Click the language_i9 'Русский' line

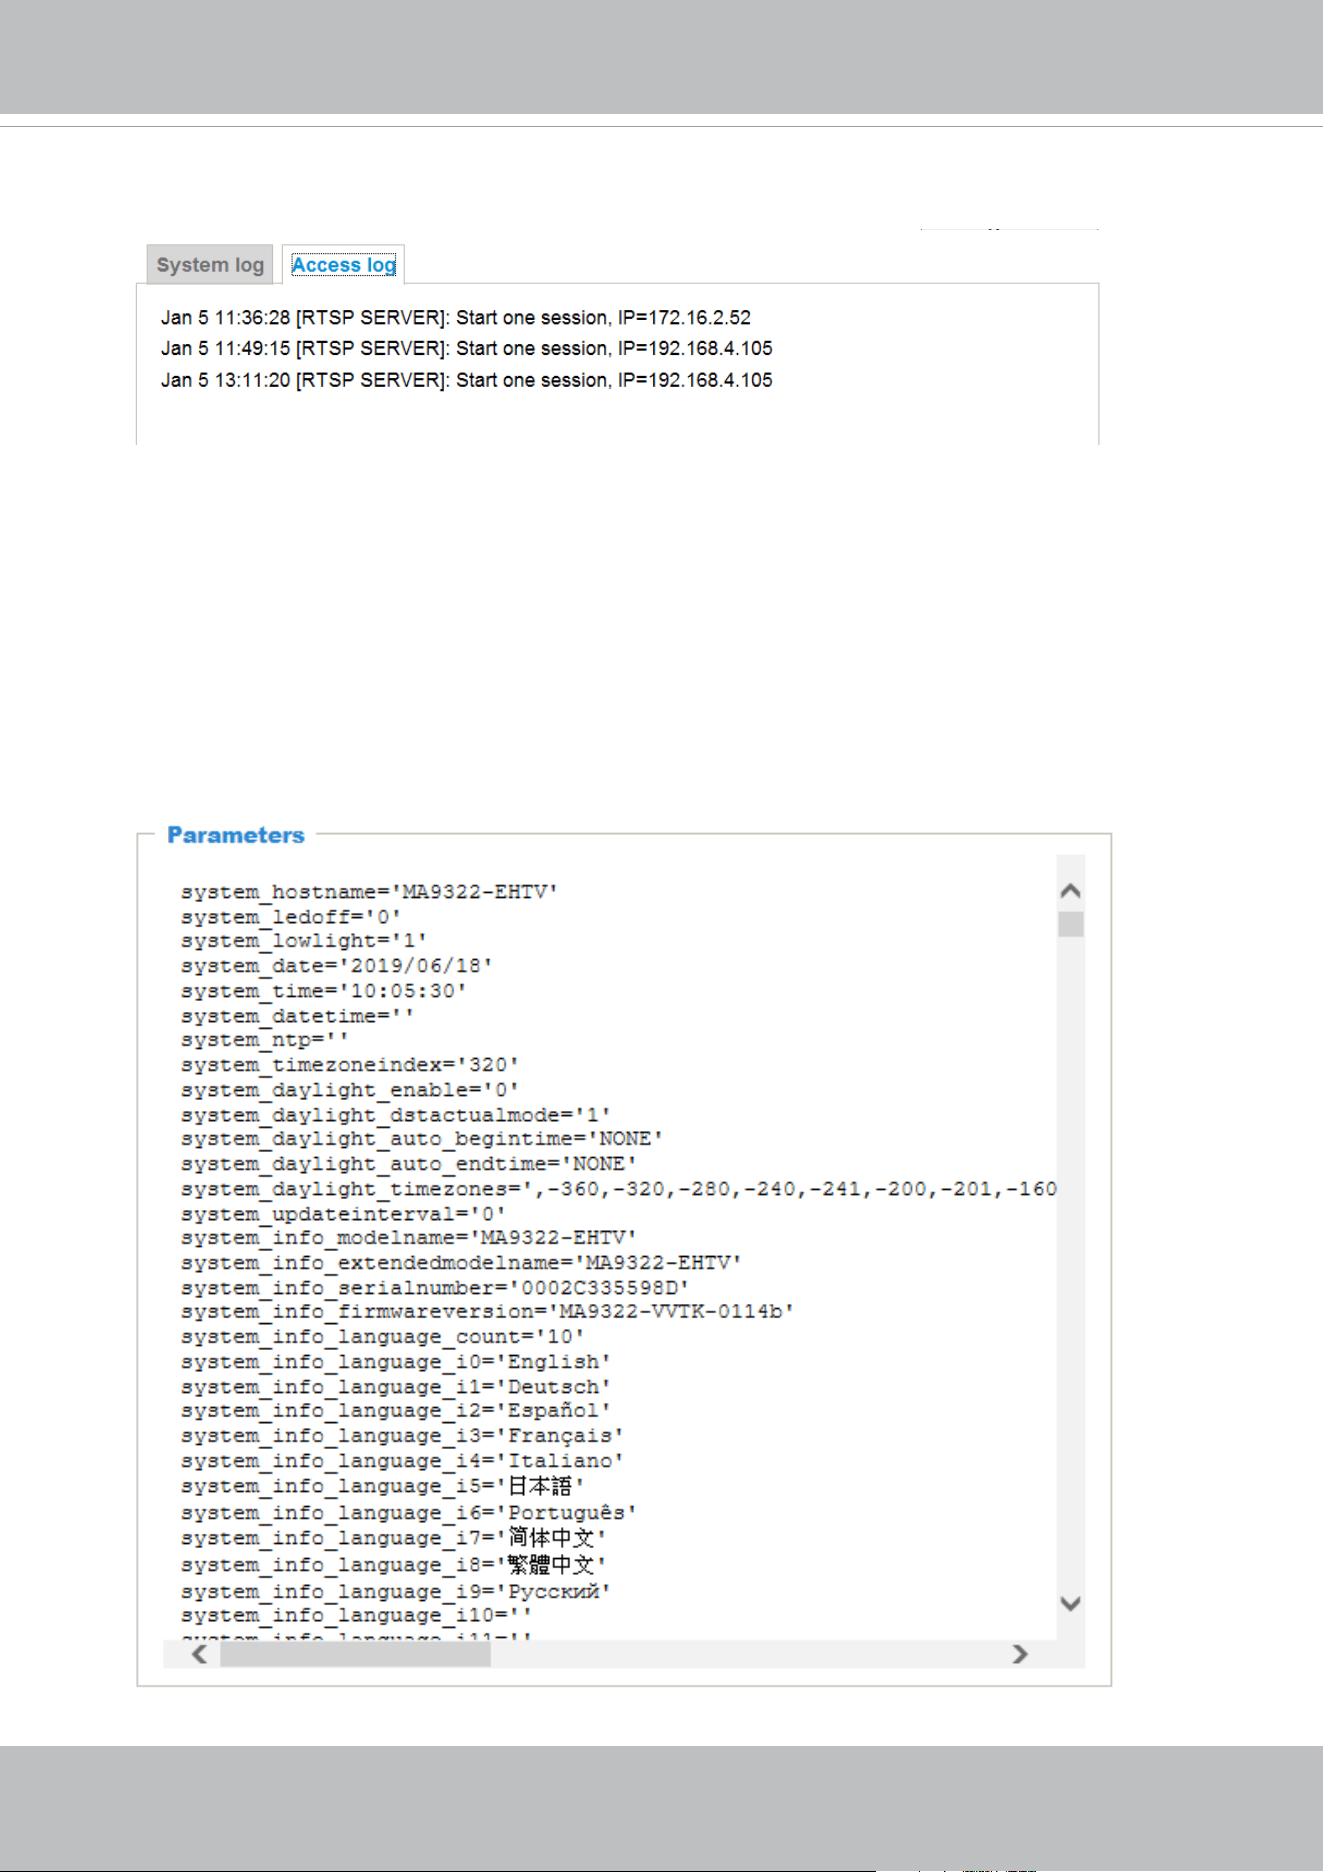(396, 1591)
